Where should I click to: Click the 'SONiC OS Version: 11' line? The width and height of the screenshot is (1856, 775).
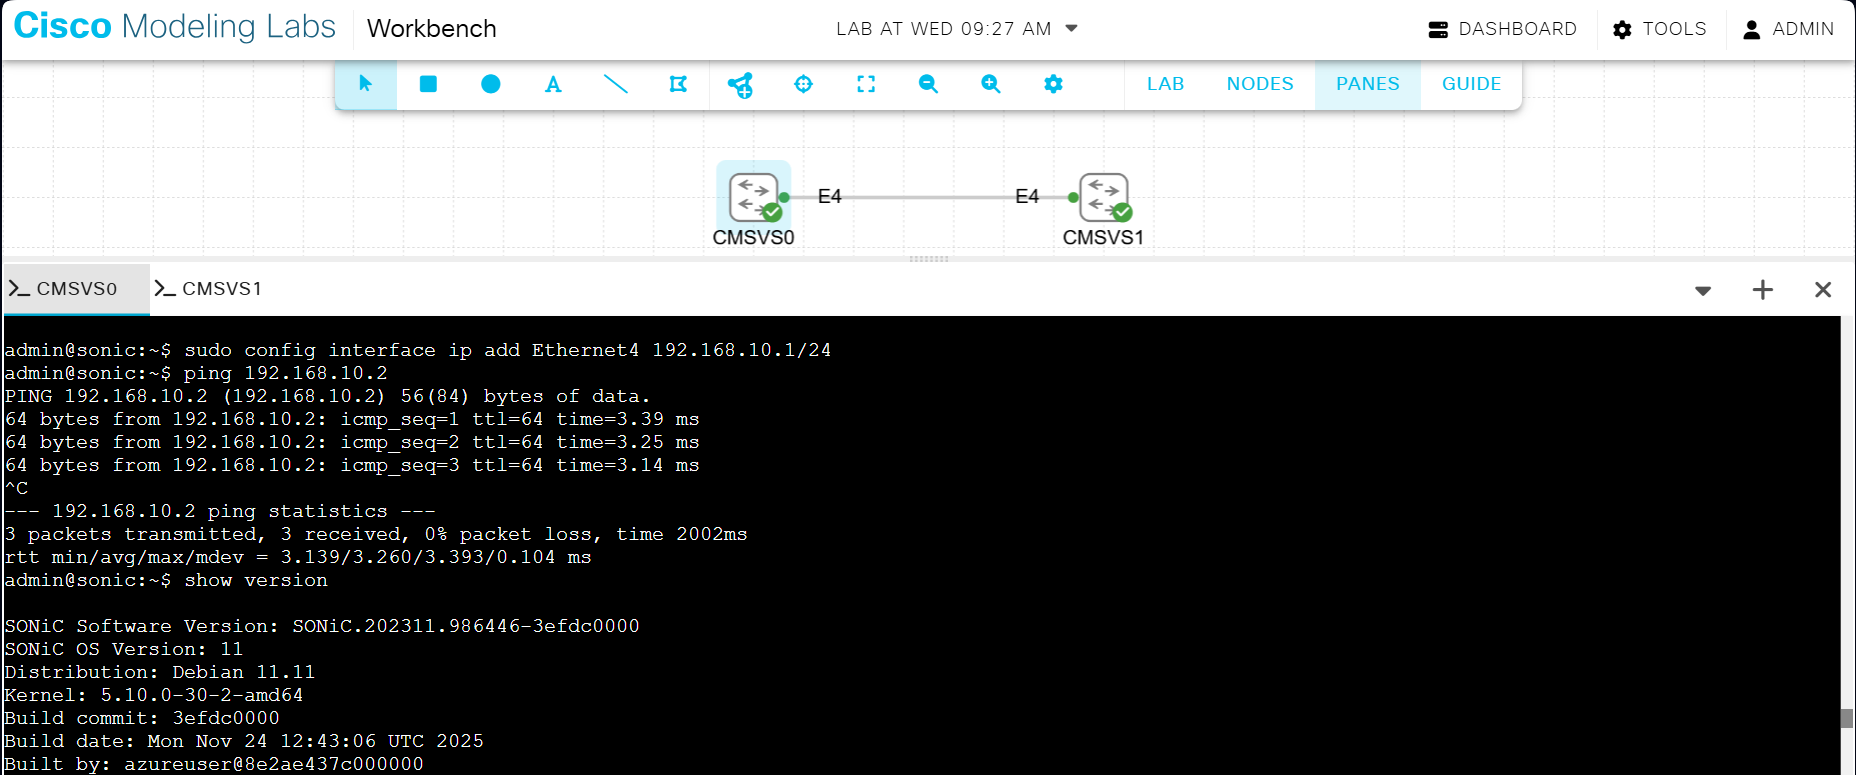click(x=124, y=649)
